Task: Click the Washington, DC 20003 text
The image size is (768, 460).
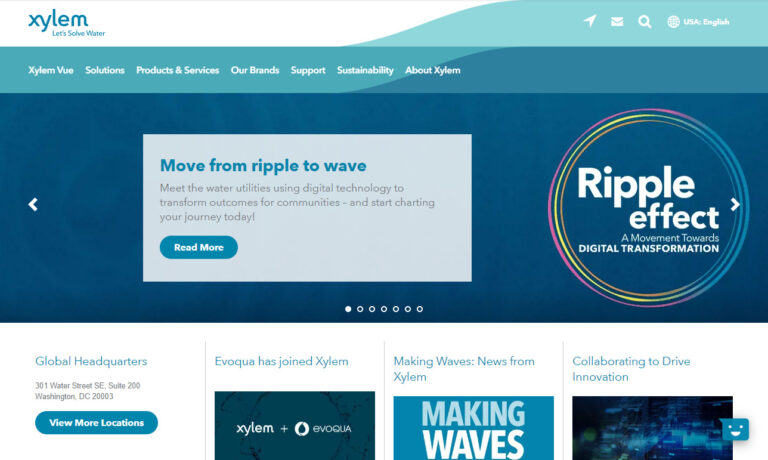Action: click(x=74, y=396)
